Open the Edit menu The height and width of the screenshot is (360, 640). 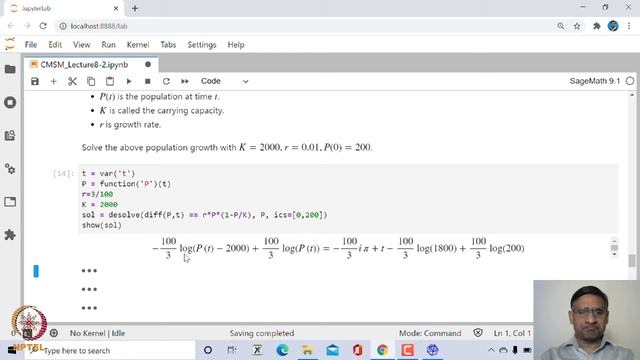[x=55, y=45]
